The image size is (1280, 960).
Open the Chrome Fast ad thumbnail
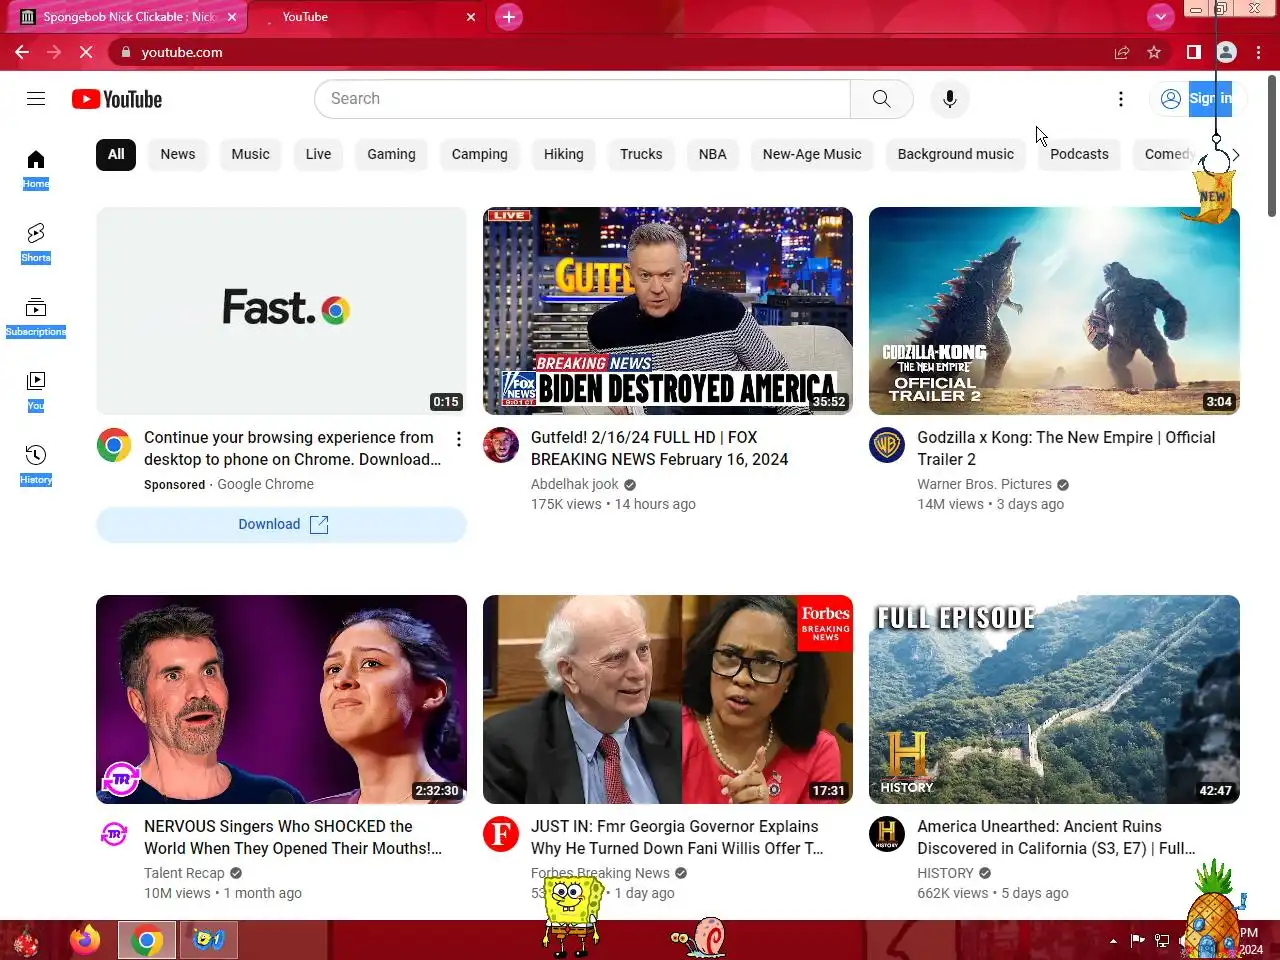281,311
